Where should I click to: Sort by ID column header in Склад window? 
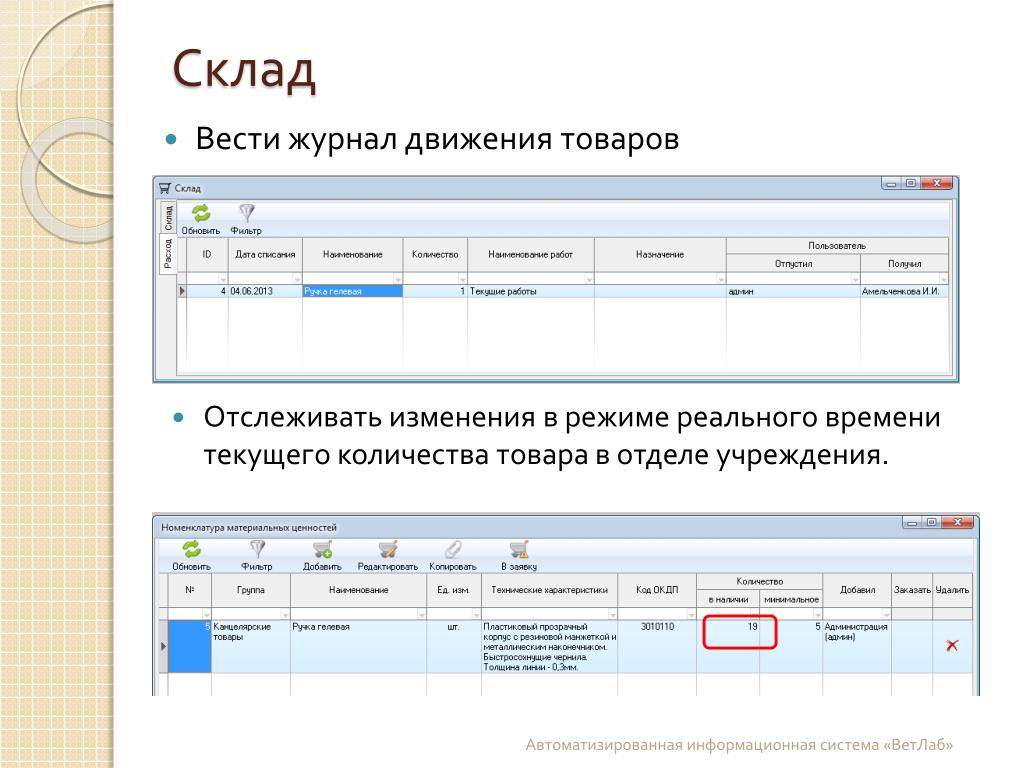pos(207,255)
